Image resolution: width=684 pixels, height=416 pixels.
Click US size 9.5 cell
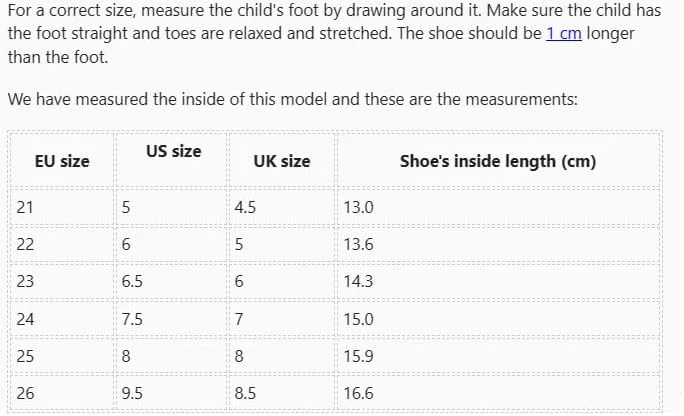coord(132,393)
